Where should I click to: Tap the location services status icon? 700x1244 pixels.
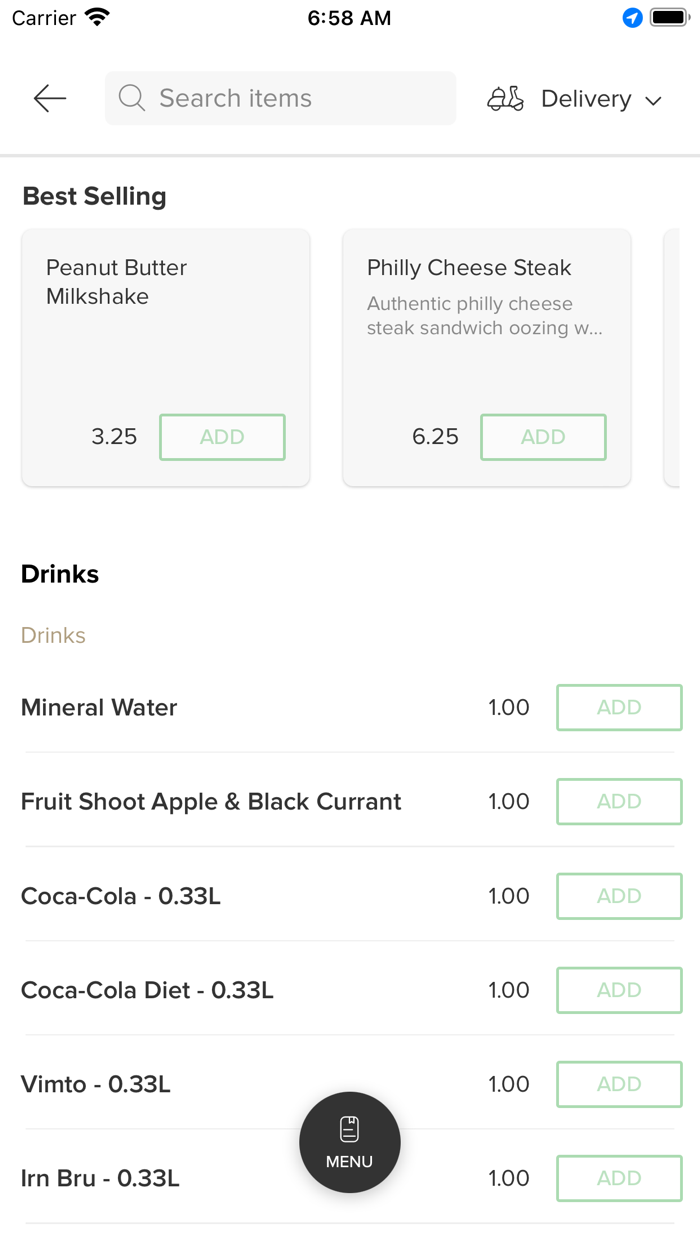coord(632,18)
